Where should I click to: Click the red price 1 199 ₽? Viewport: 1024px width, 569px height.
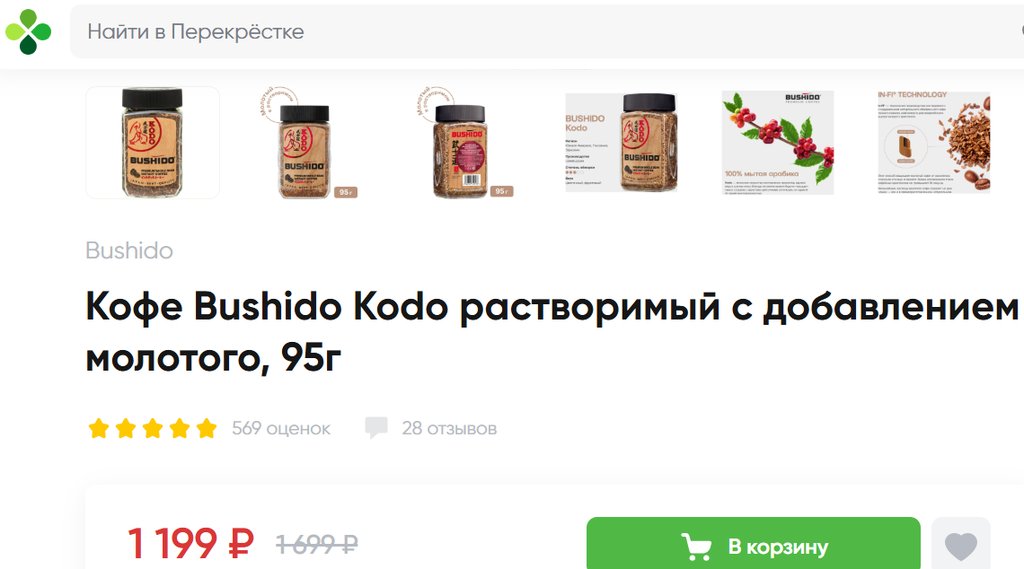pos(190,544)
